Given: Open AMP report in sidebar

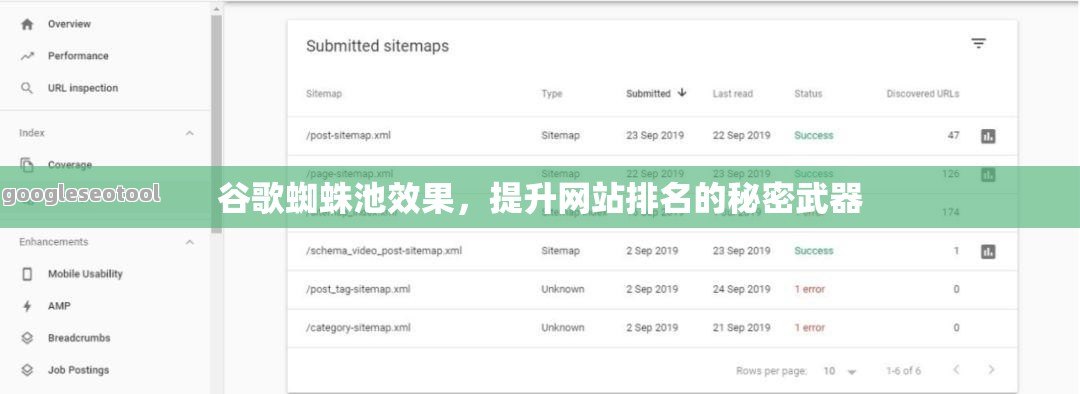Looking at the screenshot, I should [59, 307].
